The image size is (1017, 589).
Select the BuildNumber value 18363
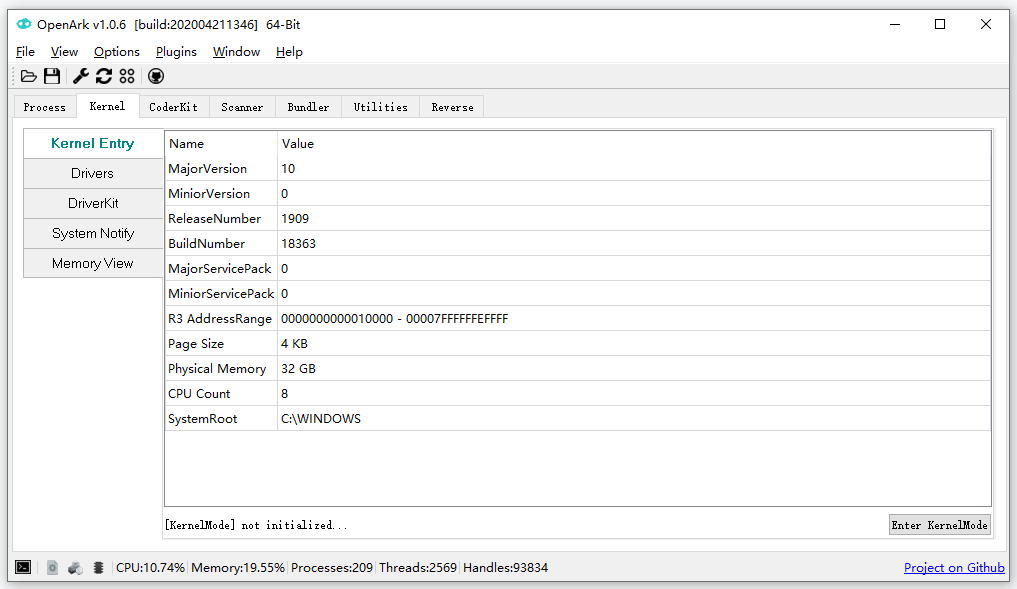[x=634, y=243]
